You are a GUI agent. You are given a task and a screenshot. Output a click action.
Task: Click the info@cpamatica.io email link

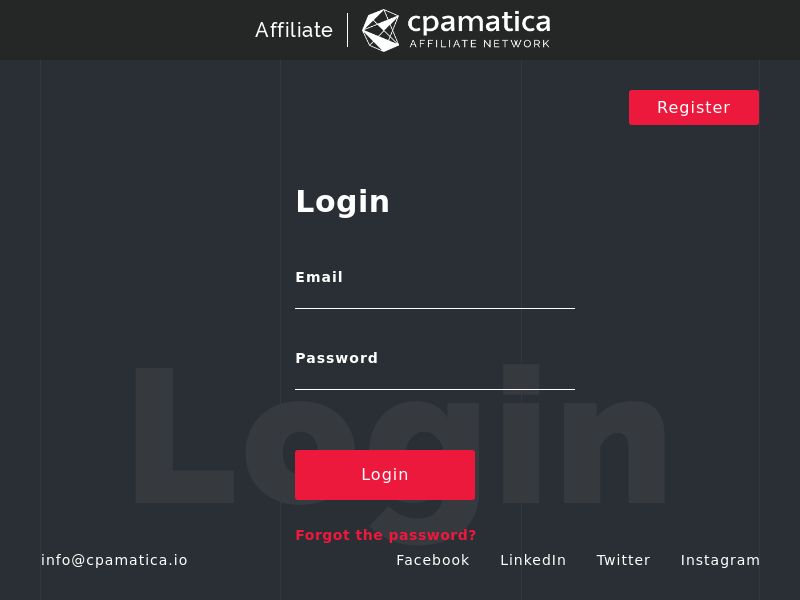click(x=114, y=560)
